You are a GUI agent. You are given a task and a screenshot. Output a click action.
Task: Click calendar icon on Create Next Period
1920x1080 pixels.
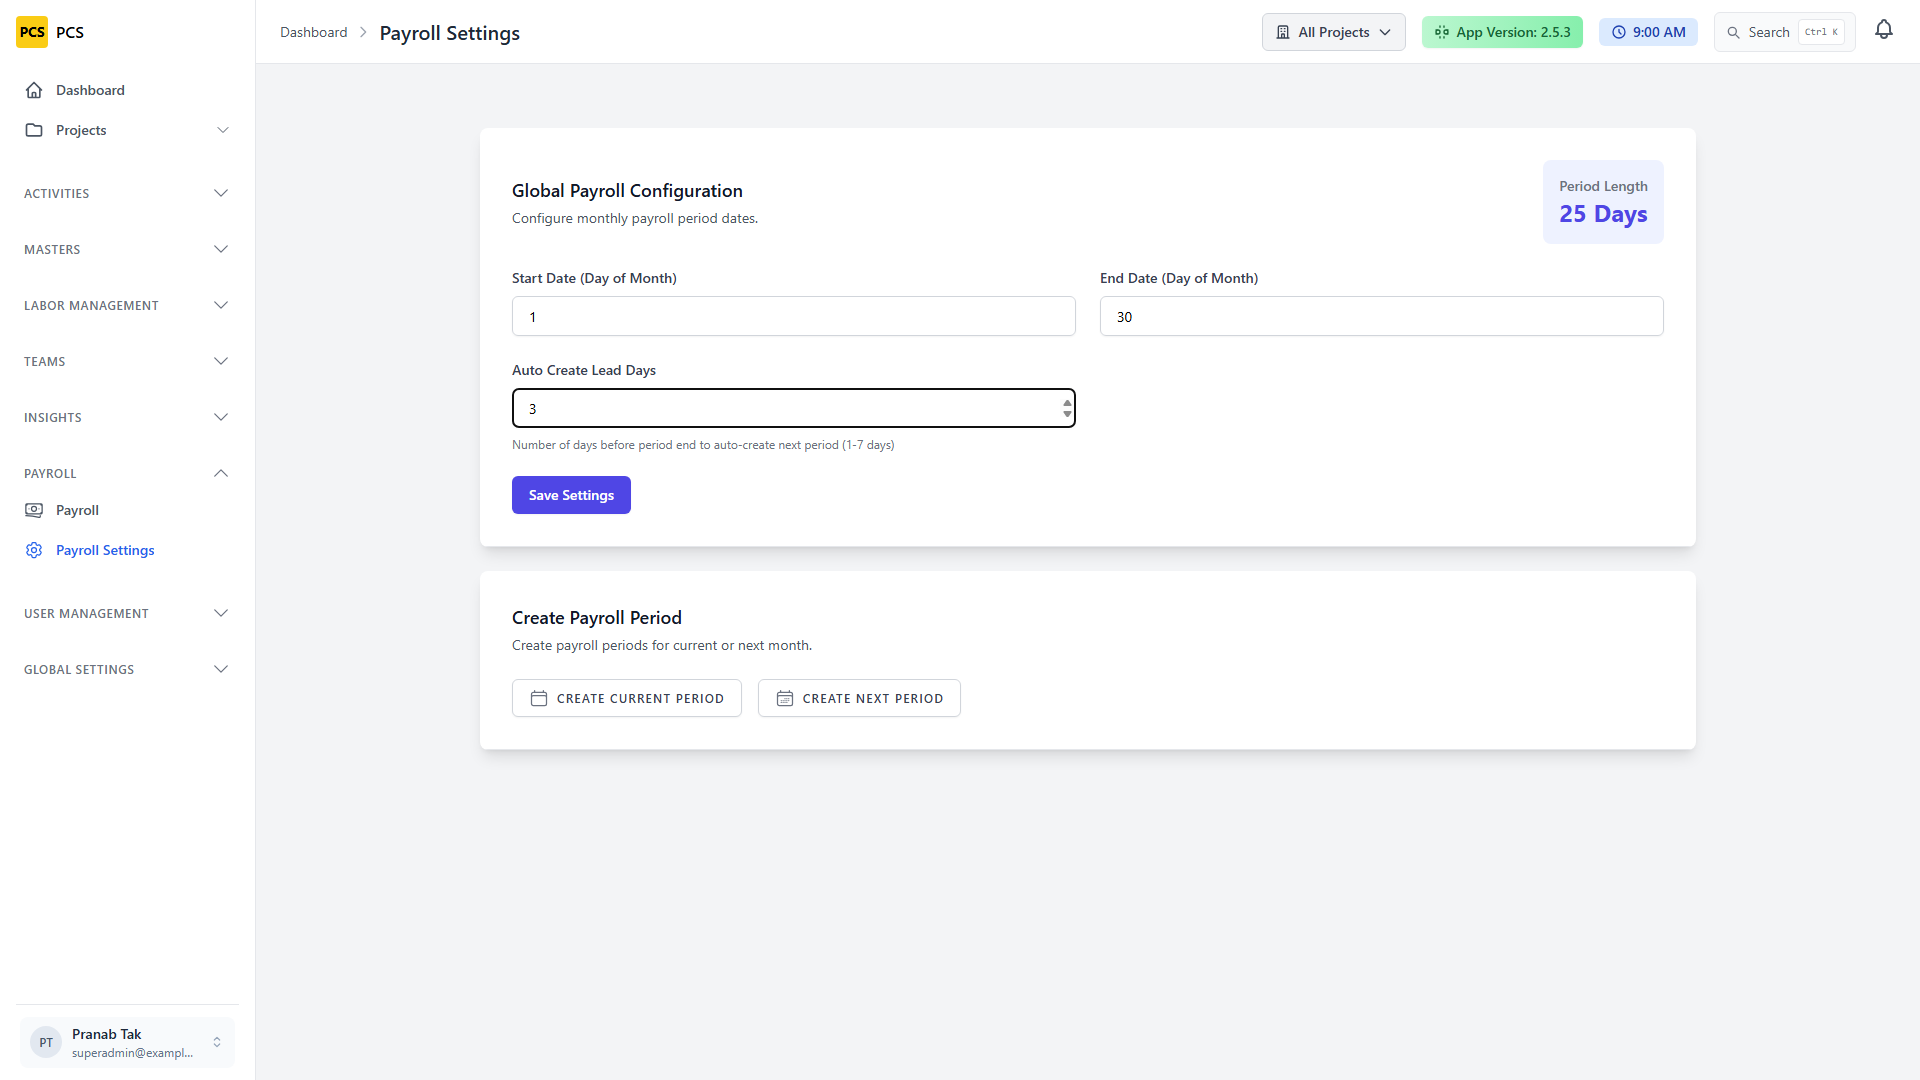[785, 698]
